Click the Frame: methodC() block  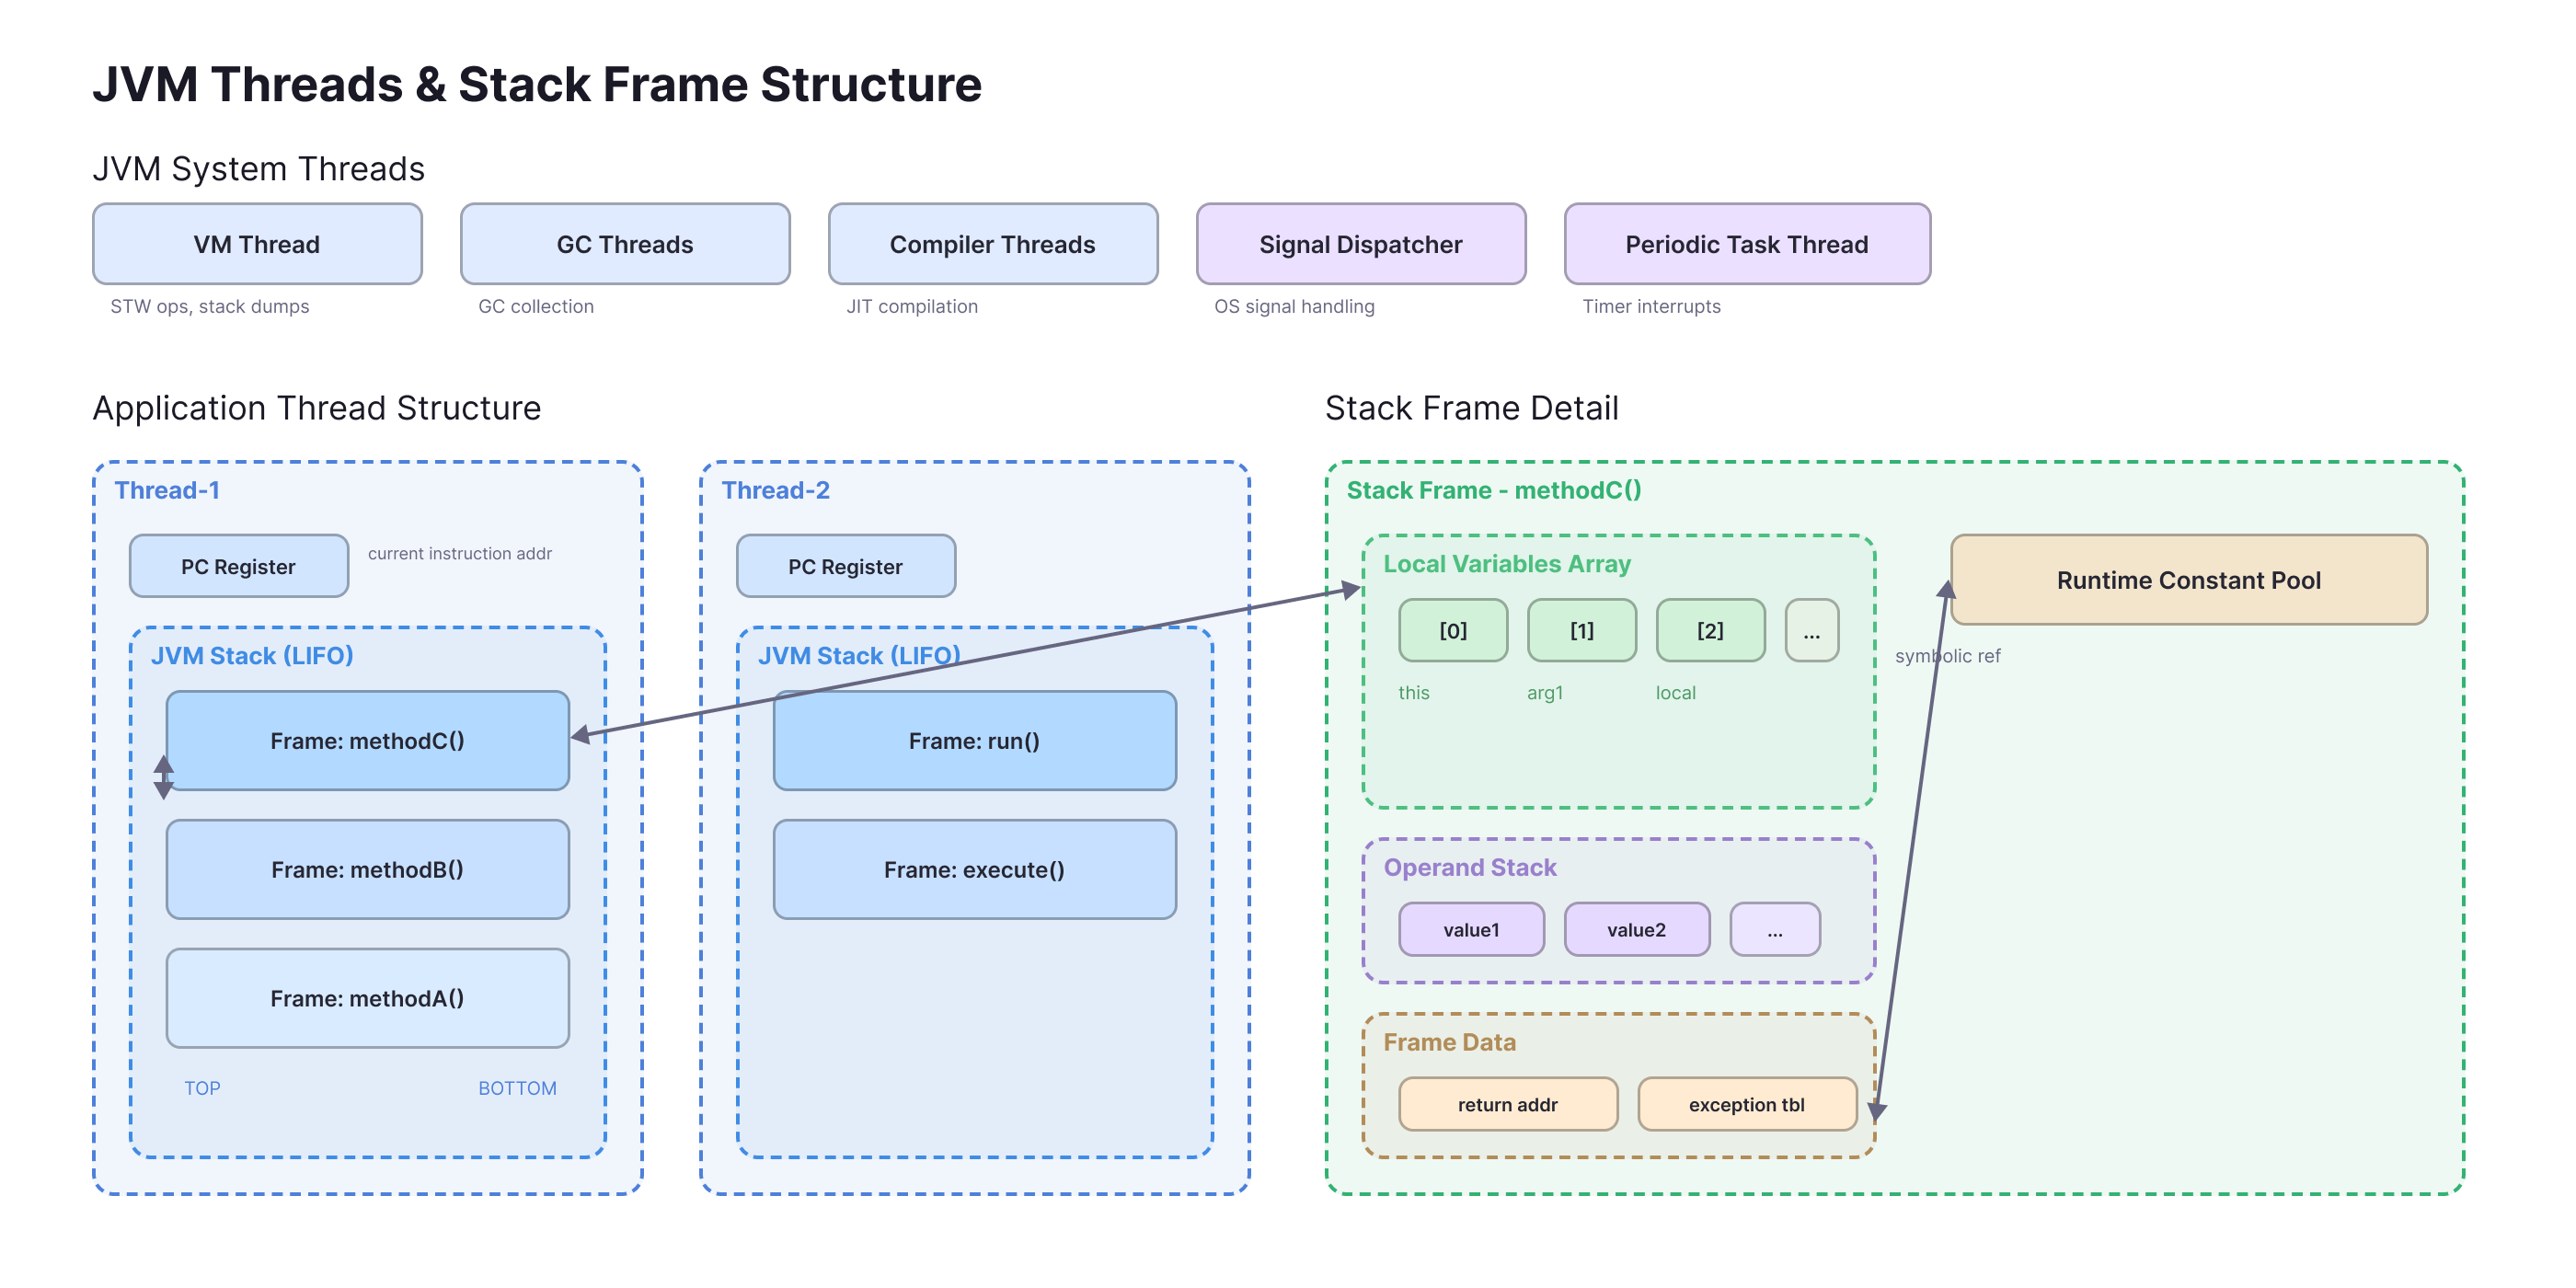[368, 740]
